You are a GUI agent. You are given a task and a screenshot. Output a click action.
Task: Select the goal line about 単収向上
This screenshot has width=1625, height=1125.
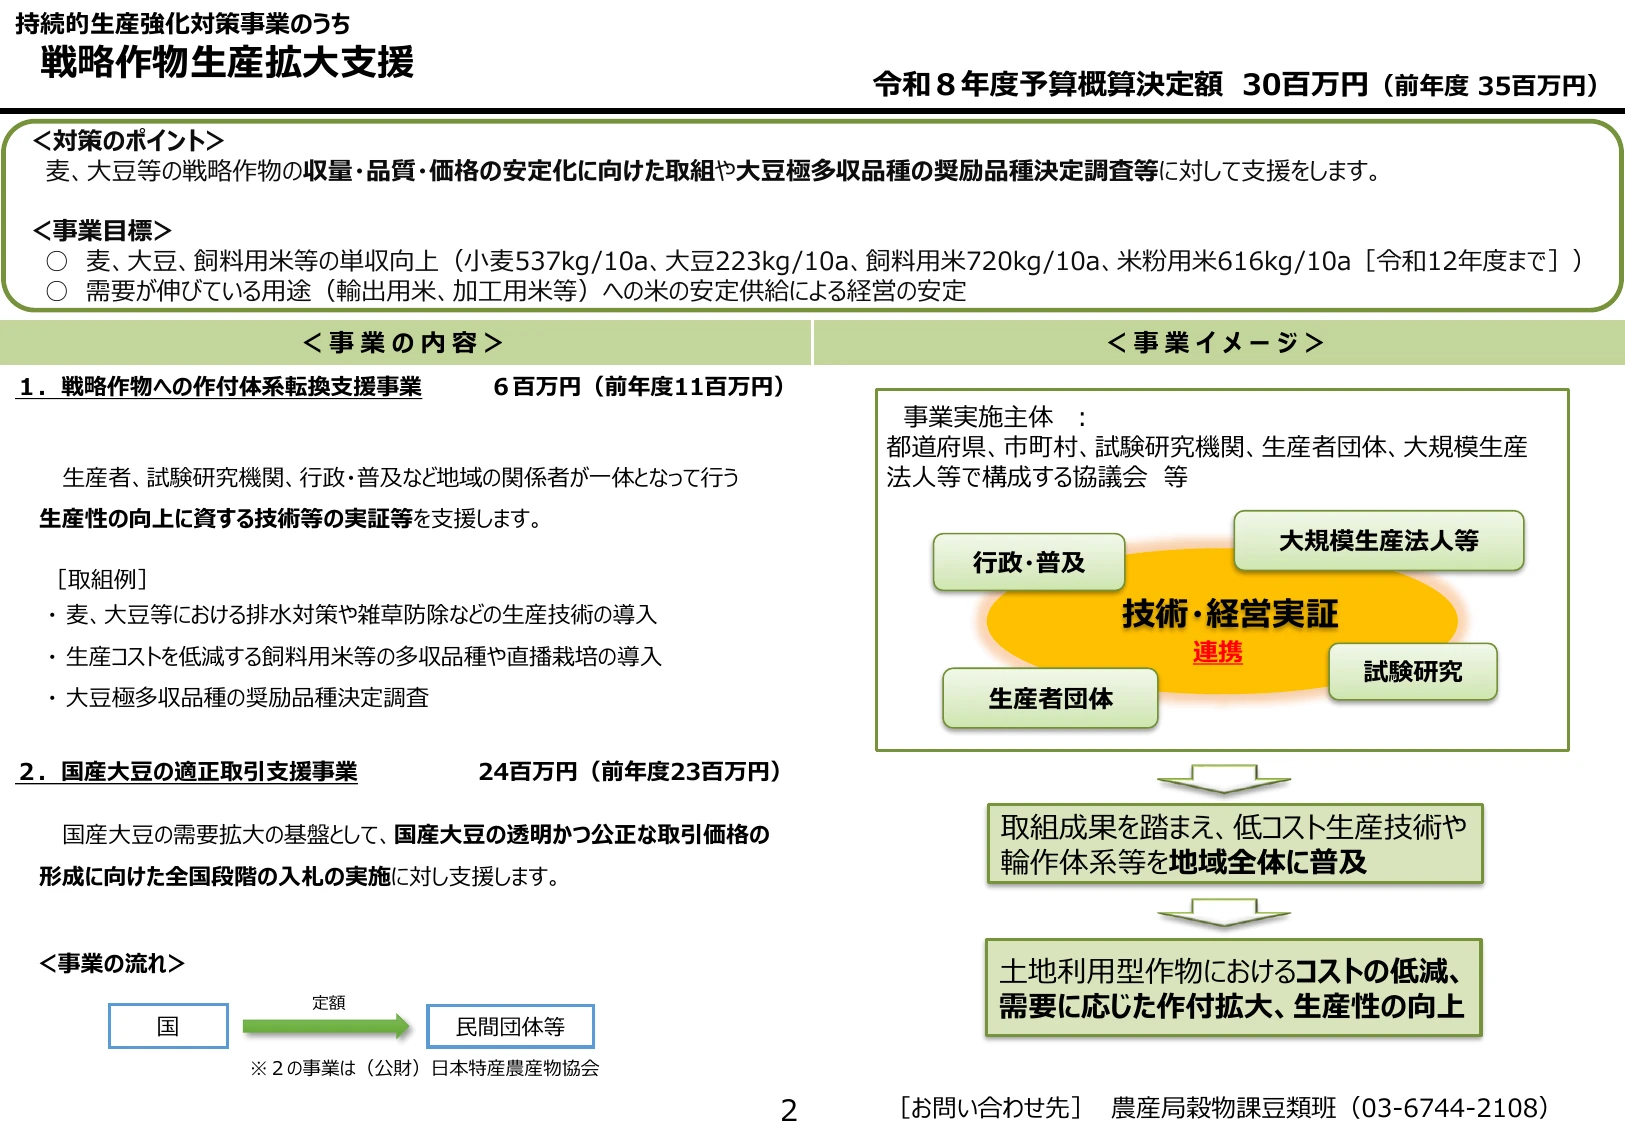coord(816,261)
